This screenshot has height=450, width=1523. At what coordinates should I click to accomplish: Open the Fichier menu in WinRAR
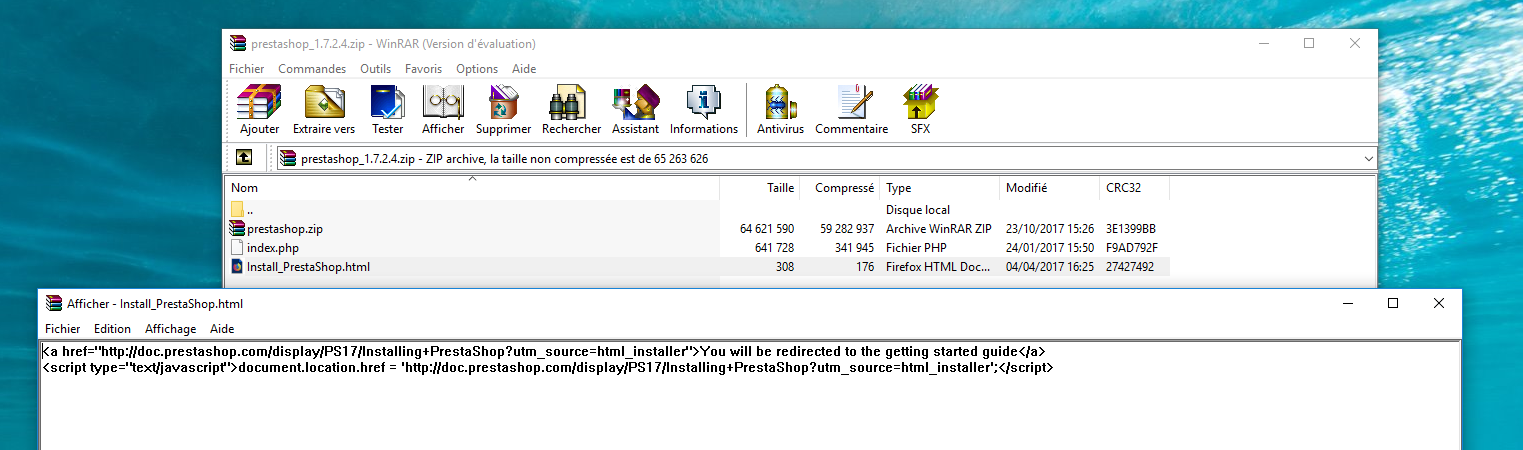coord(247,69)
